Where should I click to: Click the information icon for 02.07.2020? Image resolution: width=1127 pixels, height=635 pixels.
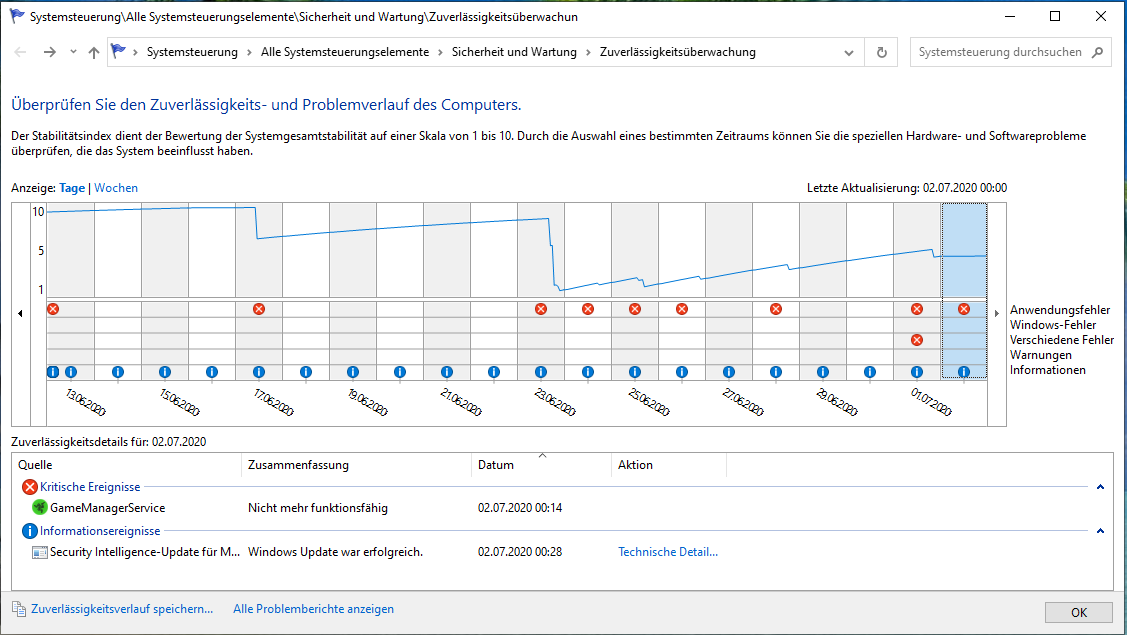(964, 372)
